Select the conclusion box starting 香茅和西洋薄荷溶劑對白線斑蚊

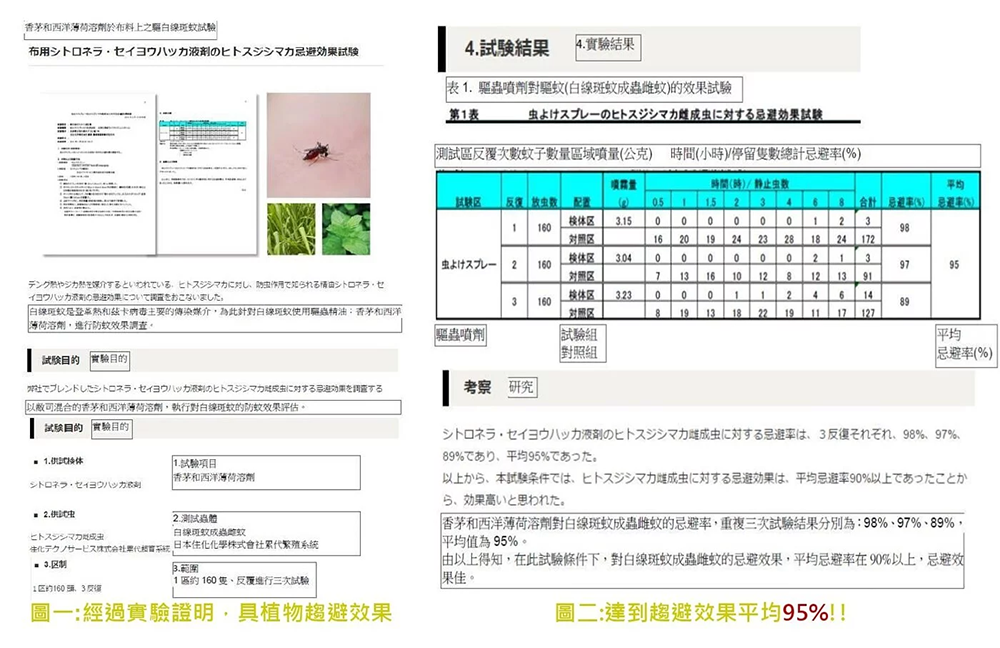click(x=702, y=550)
